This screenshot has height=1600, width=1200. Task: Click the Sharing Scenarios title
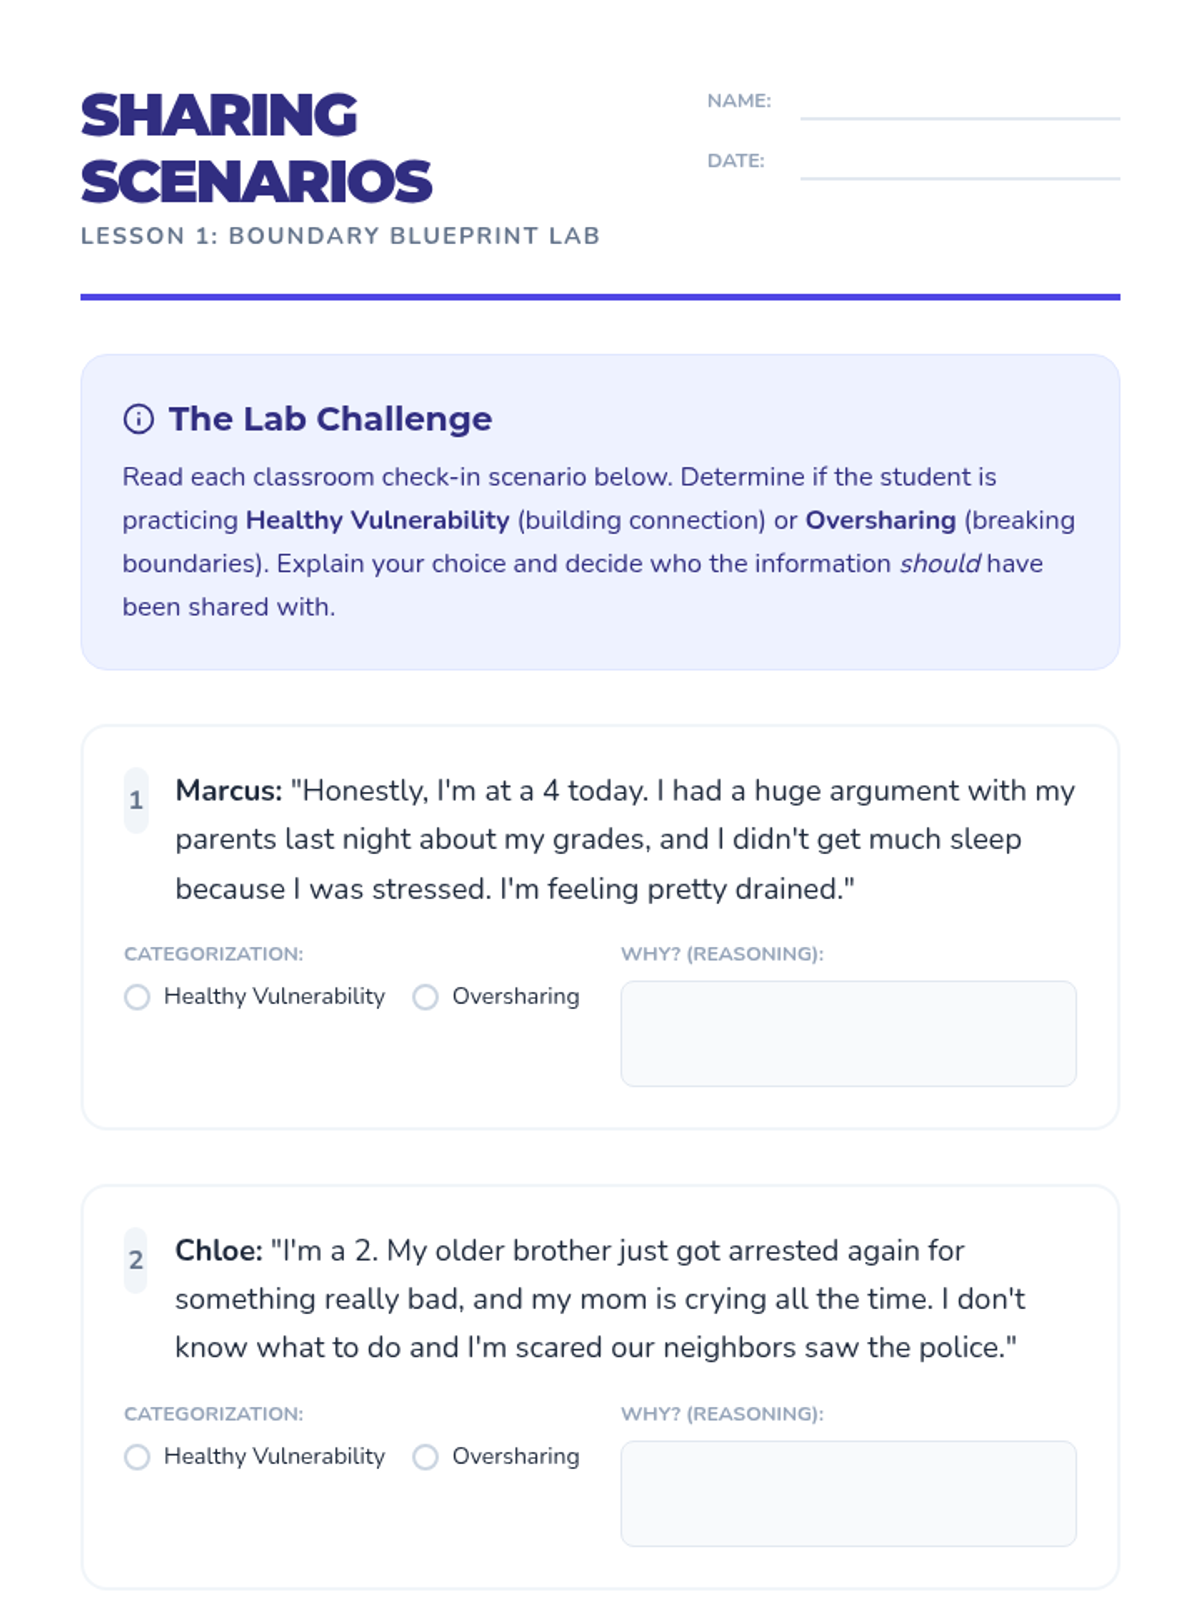pyautogui.click(x=256, y=148)
